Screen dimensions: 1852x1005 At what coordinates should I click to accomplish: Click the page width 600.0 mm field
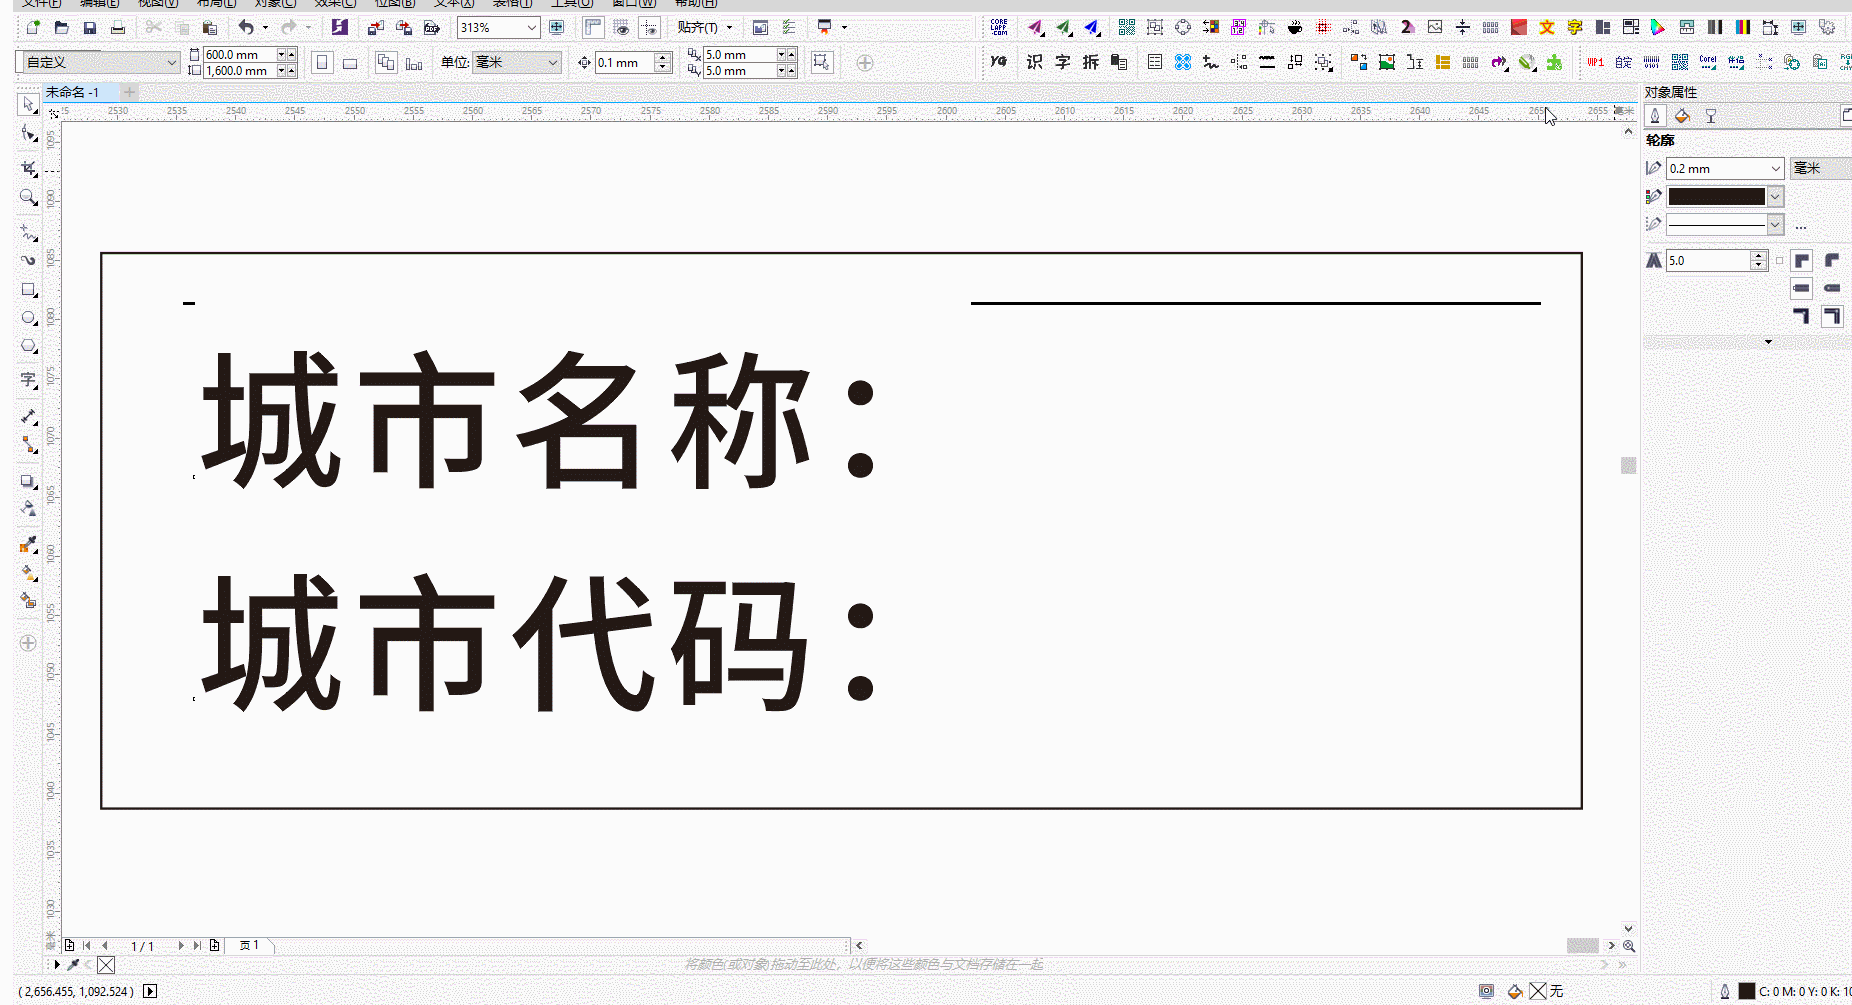pyautogui.click(x=239, y=55)
